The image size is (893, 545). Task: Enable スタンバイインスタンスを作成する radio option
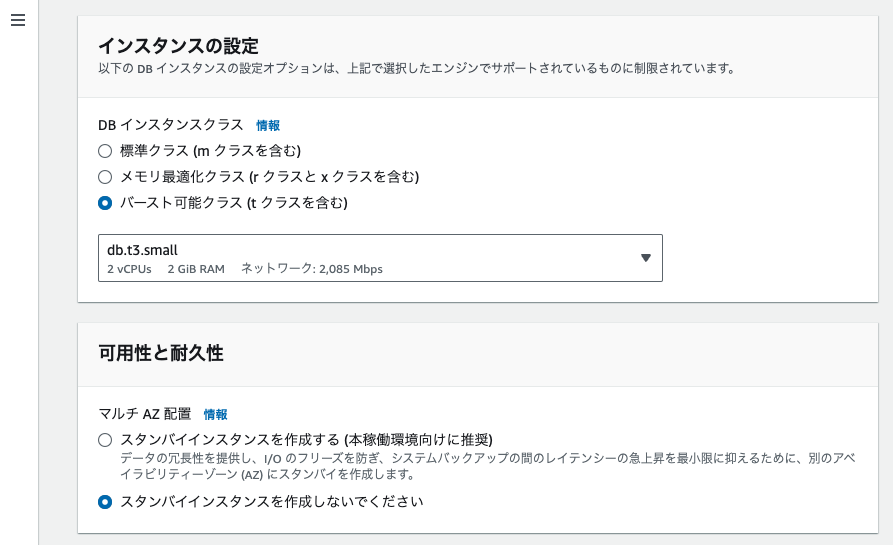coord(105,440)
